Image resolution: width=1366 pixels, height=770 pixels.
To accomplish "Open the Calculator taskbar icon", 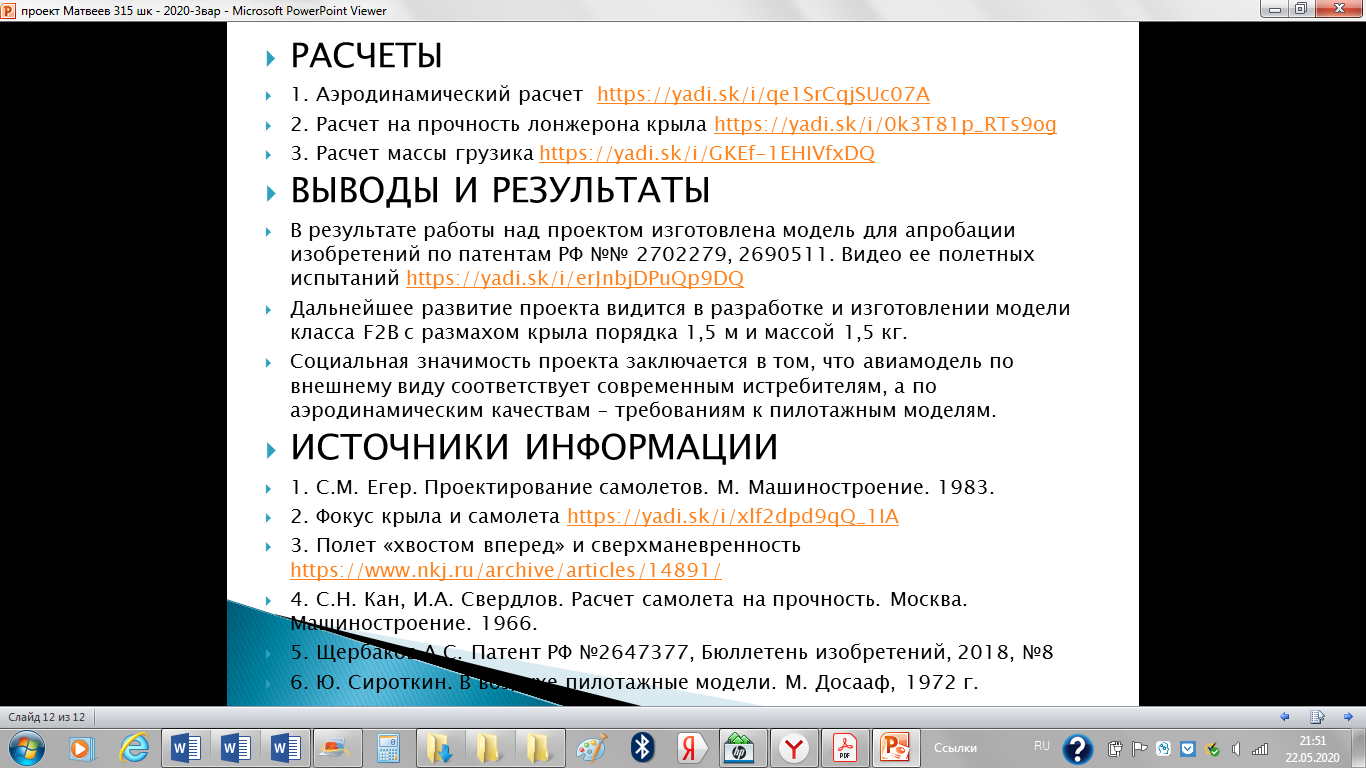I will [388, 748].
